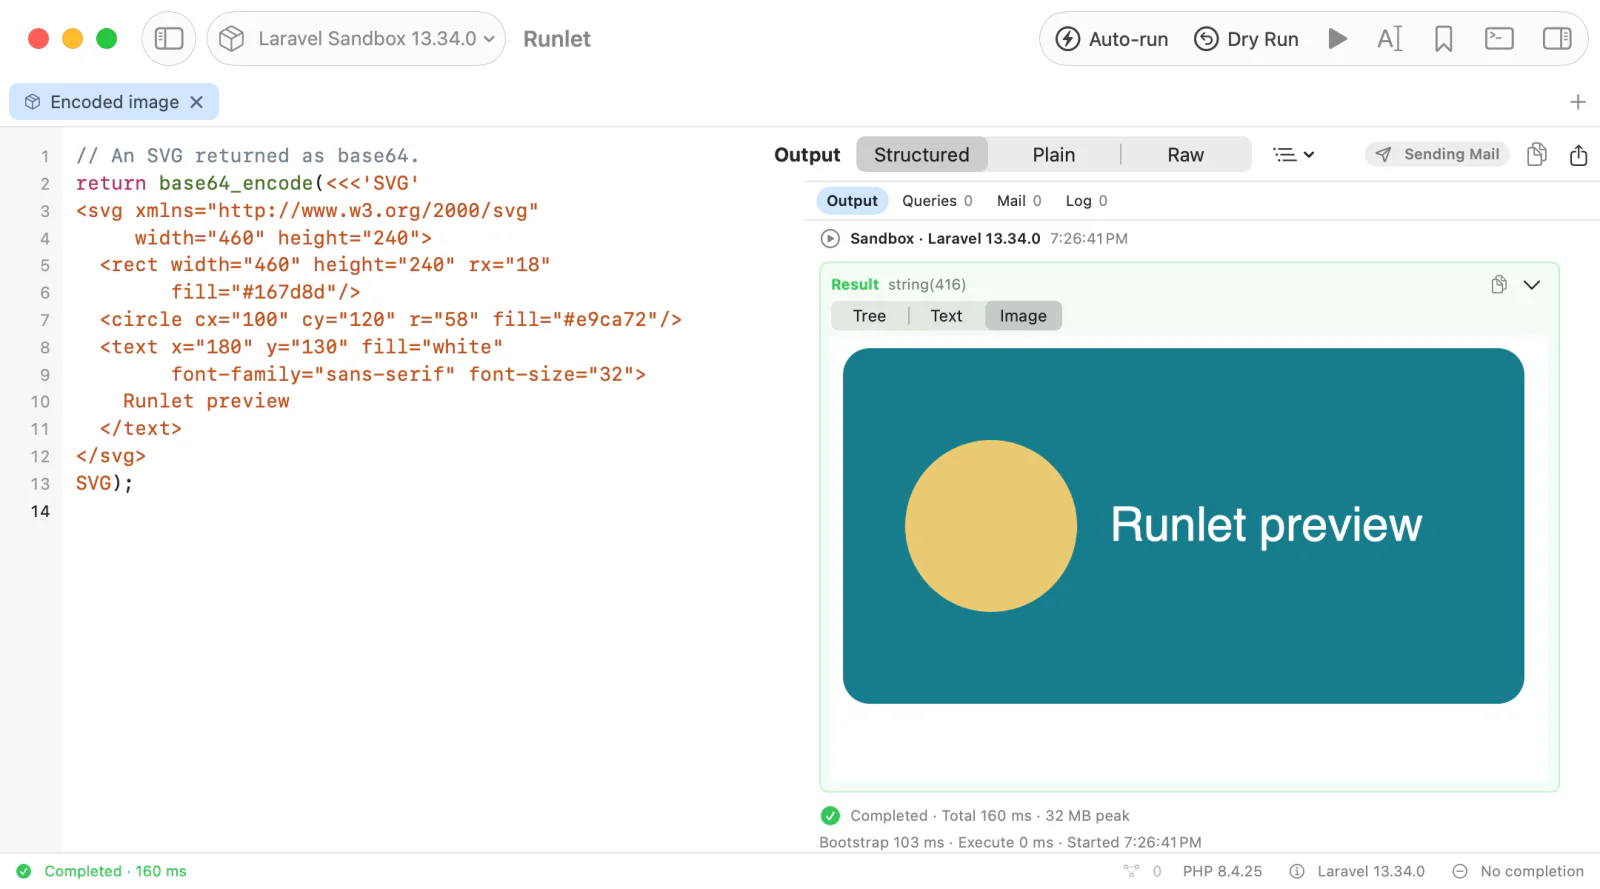Copy the Result value
This screenshot has width=1600, height=889.
click(1499, 285)
